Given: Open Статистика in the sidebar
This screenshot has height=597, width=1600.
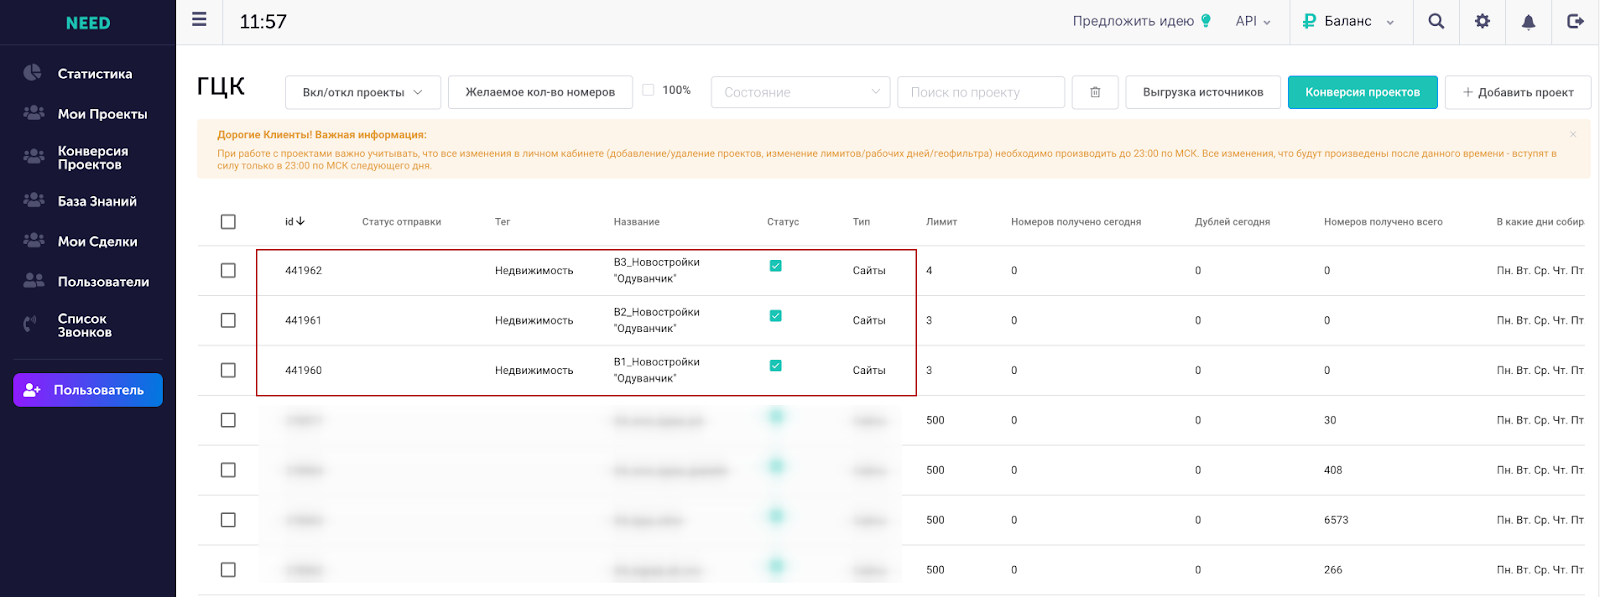Looking at the screenshot, I should coord(95,73).
